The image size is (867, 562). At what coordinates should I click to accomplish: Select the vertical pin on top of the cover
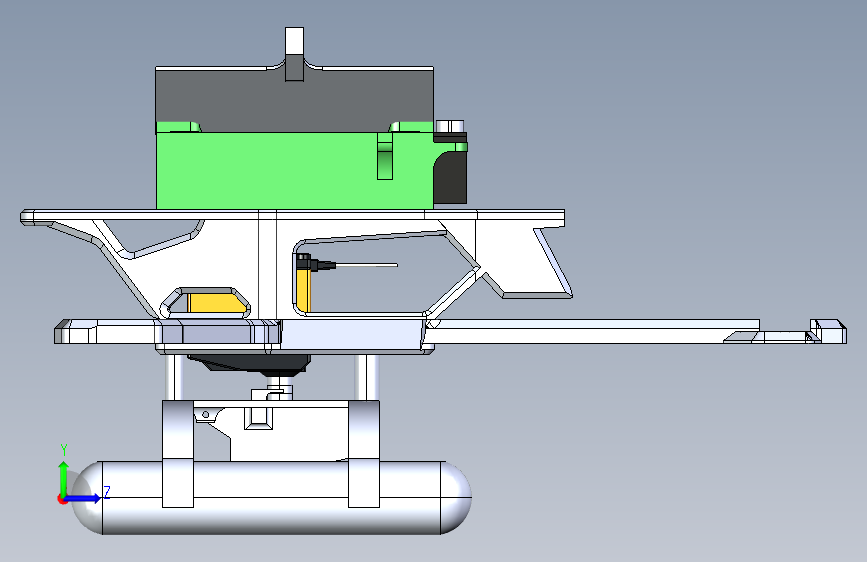pos(294,54)
